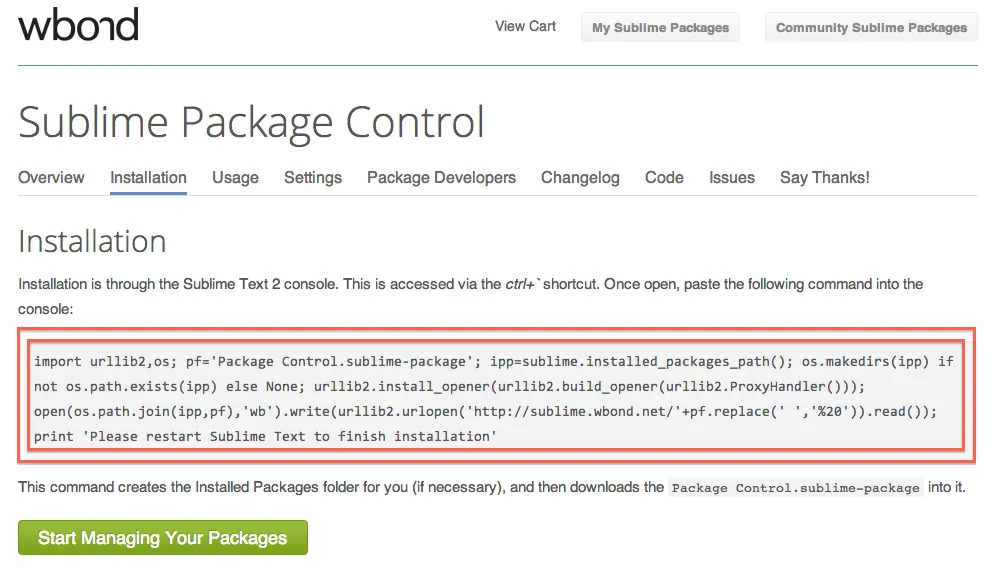Click the My Sublime Packages button
Image resolution: width=1005 pixels, height=581 pixels.
pos(660,28)
